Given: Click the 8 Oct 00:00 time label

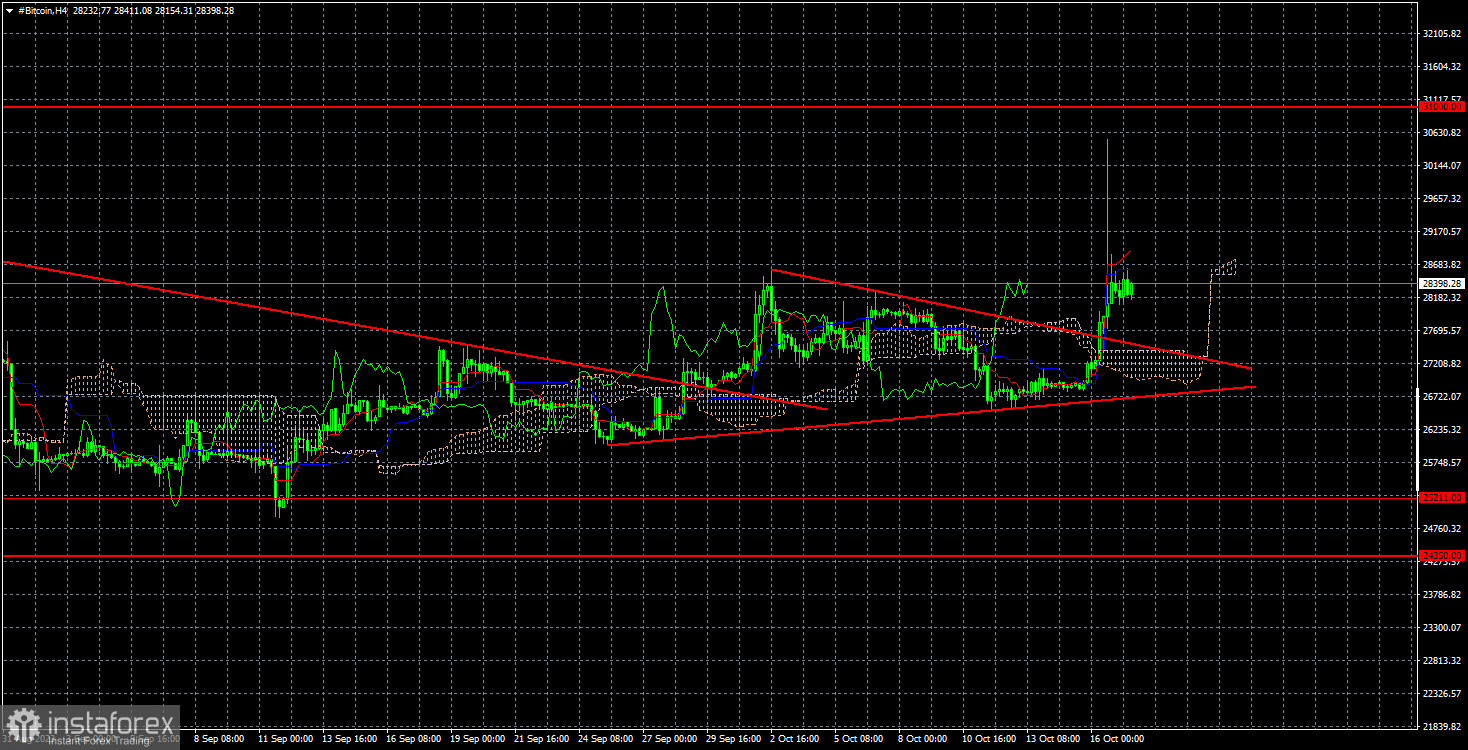Looking at the screenshot, I should pos(925,739).
